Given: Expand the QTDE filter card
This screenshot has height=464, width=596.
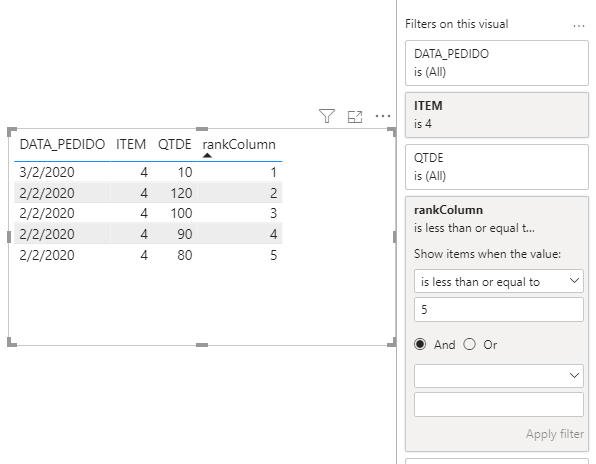Looking at the screenshot, I should [497, 167].
